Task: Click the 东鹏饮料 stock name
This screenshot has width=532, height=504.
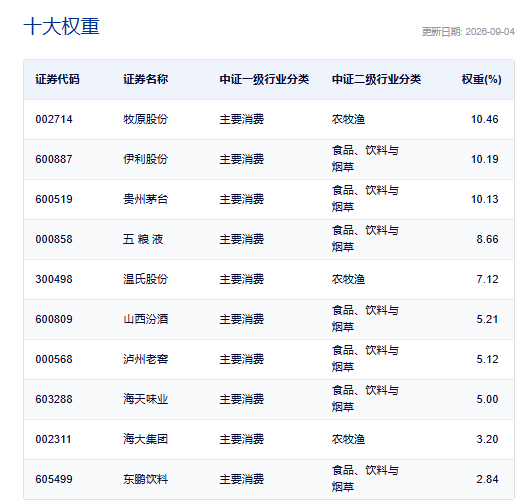Action: click(x=146, y=479)
